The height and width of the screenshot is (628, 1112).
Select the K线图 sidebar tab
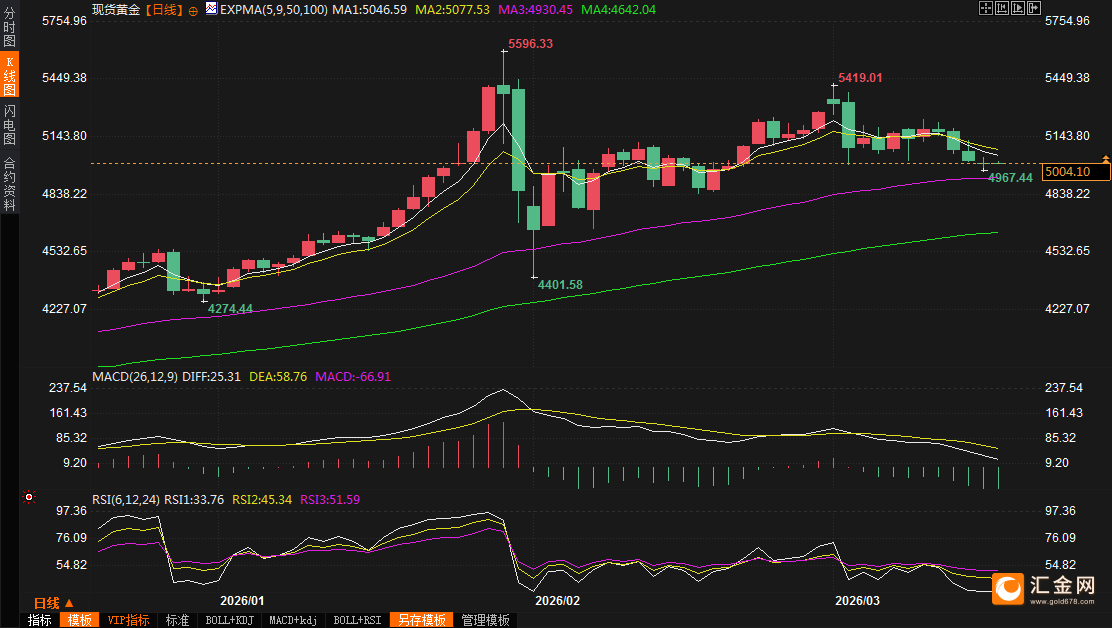pos(10,75)
